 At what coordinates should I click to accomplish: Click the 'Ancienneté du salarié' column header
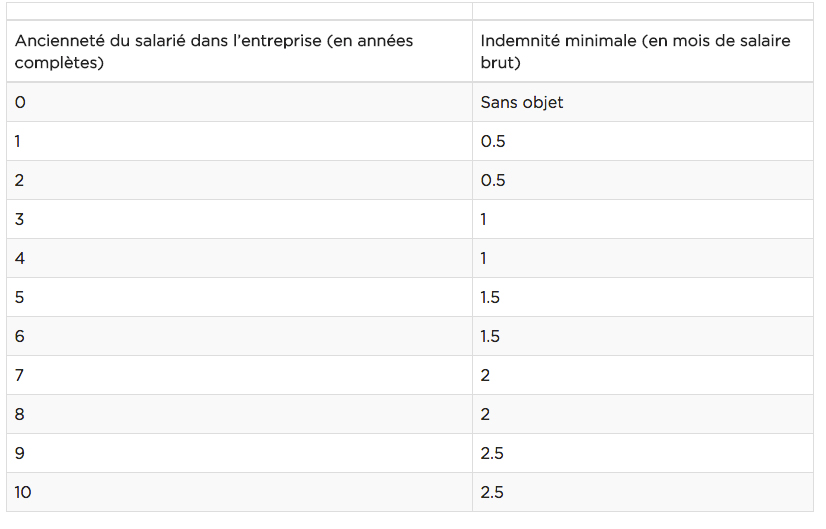(x=214, y=51)
